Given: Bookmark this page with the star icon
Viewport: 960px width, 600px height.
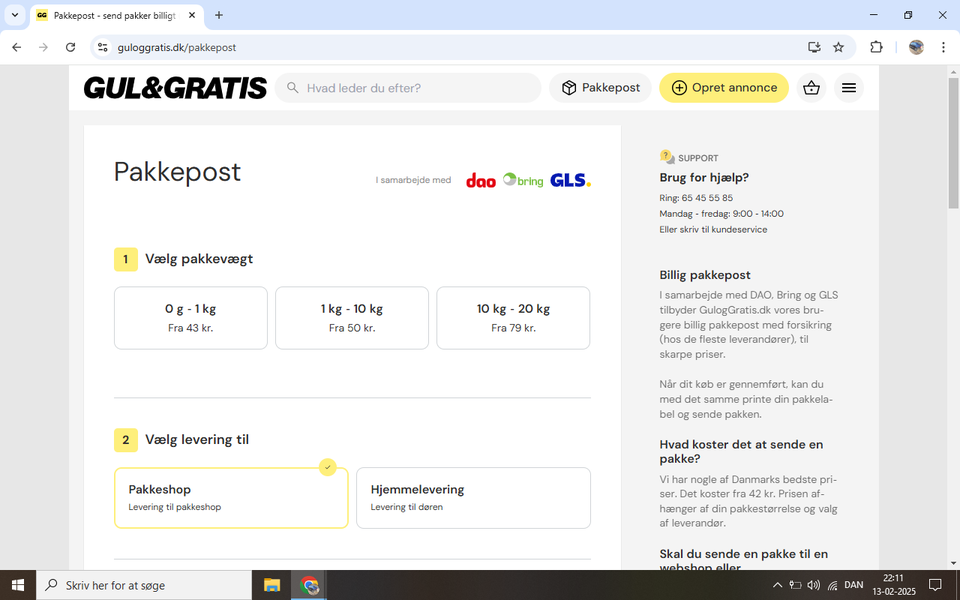Looking at the screenshot, I should click(839, 47).
